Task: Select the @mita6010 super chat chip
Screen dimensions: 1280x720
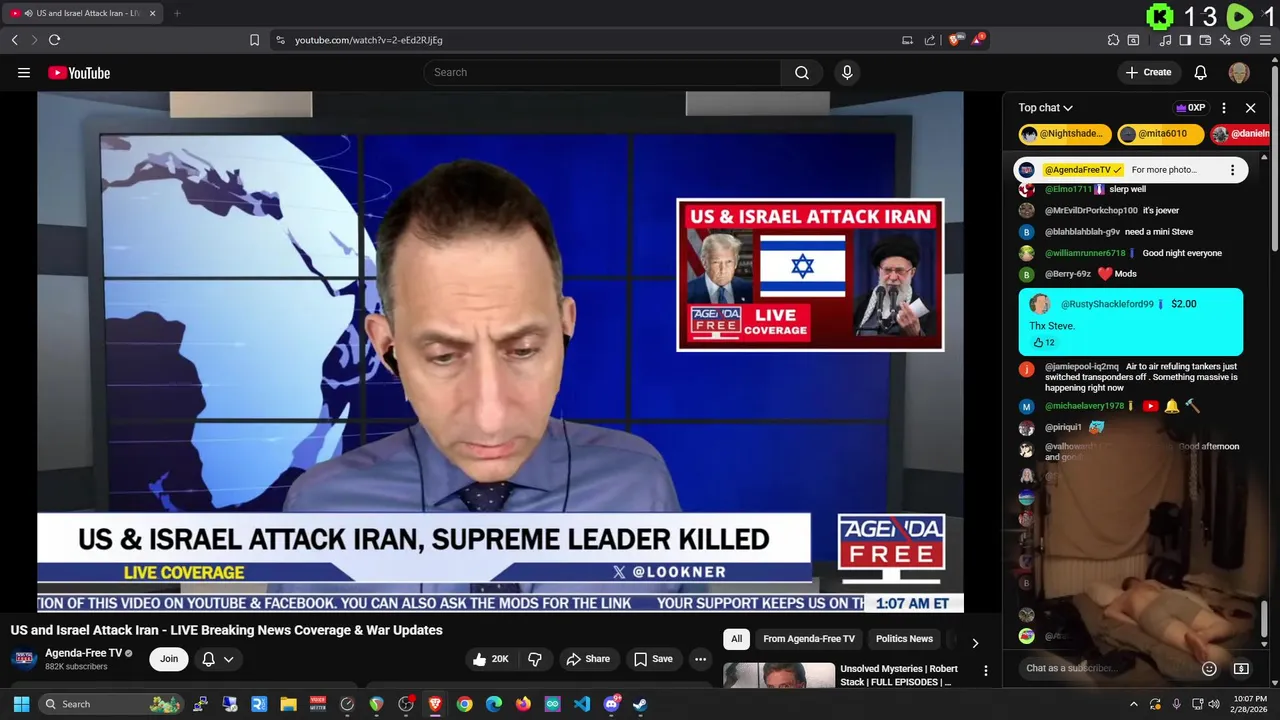Action: [1161, 134]
